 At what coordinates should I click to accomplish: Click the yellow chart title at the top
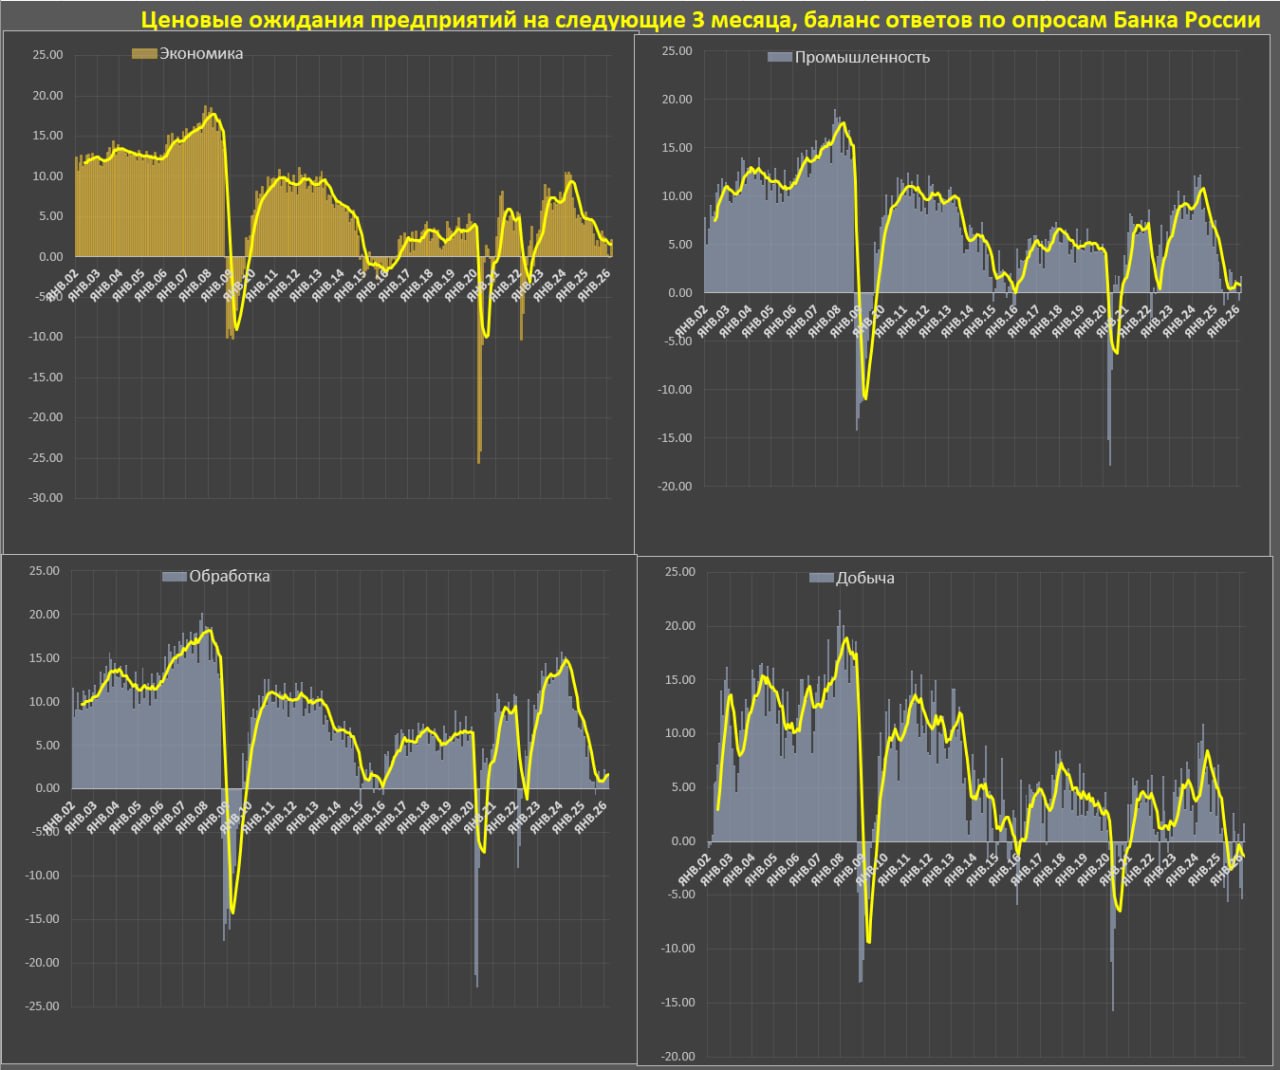click(x=700, y=19)
